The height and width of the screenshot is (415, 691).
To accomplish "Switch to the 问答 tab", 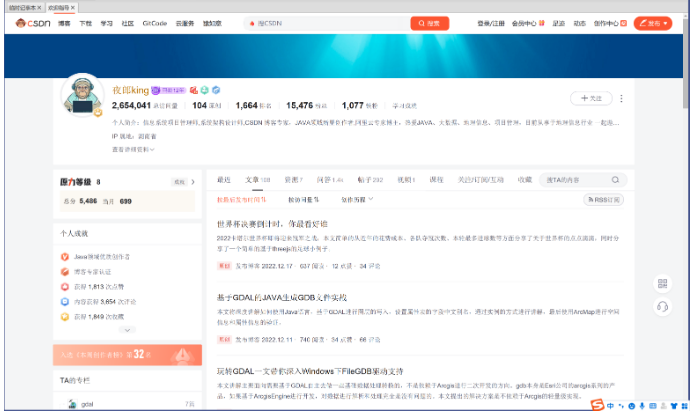I will (330, 180).
